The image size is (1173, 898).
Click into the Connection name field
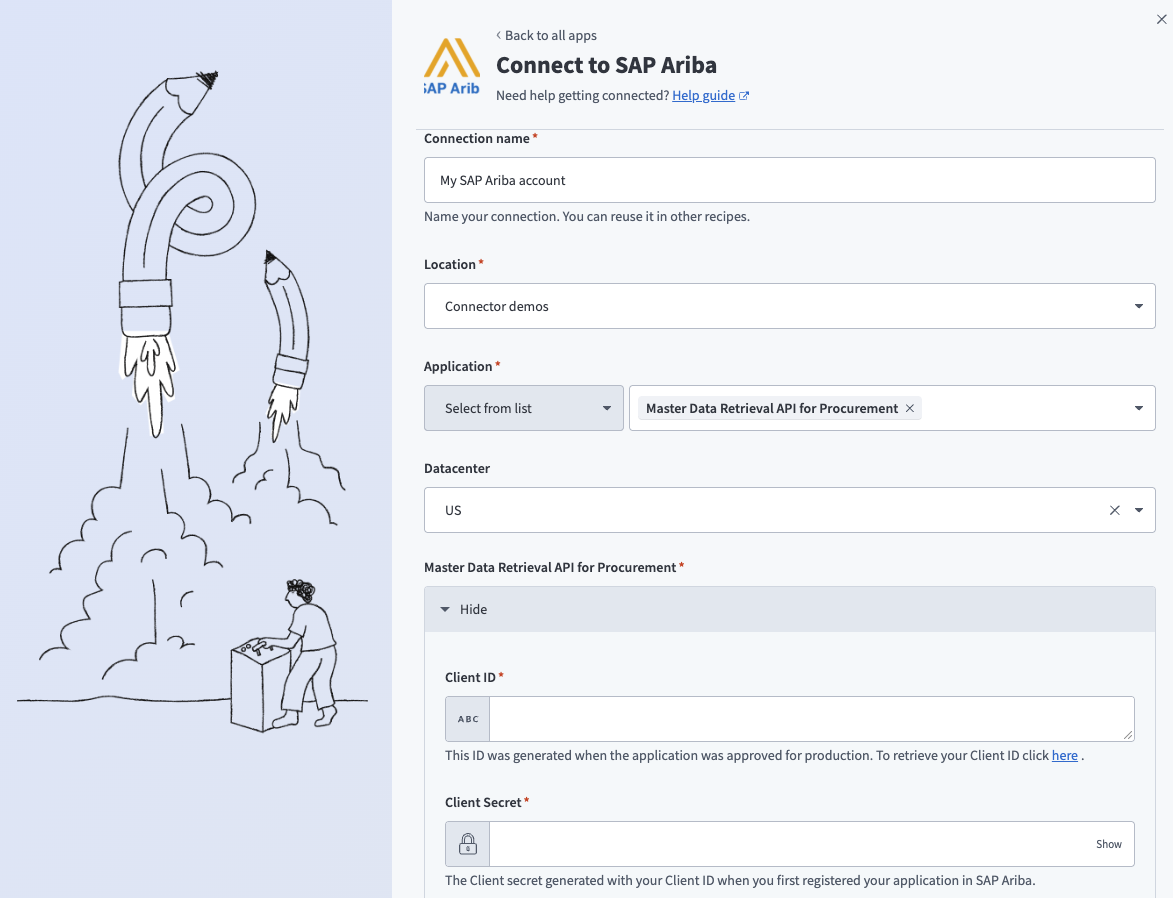[789, 180]
